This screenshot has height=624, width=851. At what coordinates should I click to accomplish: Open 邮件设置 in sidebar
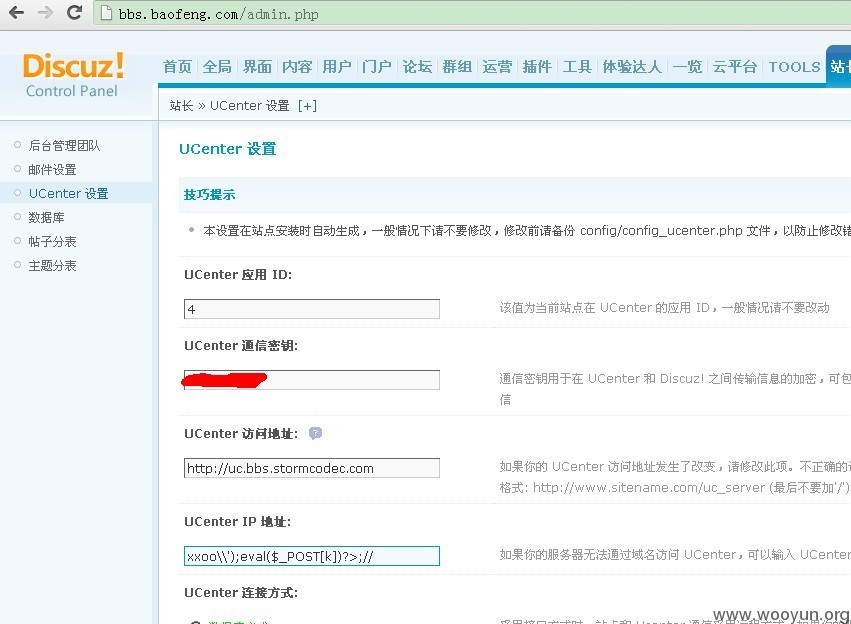52,170
